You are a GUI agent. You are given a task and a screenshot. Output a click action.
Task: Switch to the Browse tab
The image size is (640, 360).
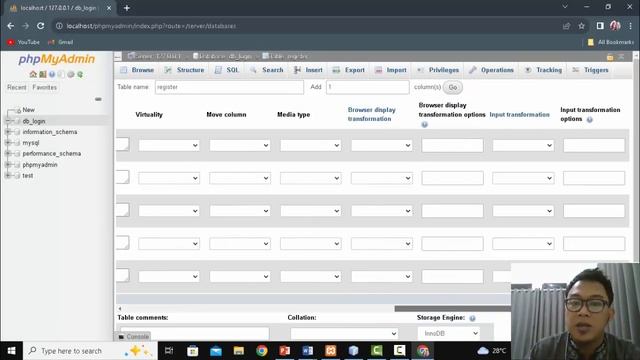coord(138,70)
